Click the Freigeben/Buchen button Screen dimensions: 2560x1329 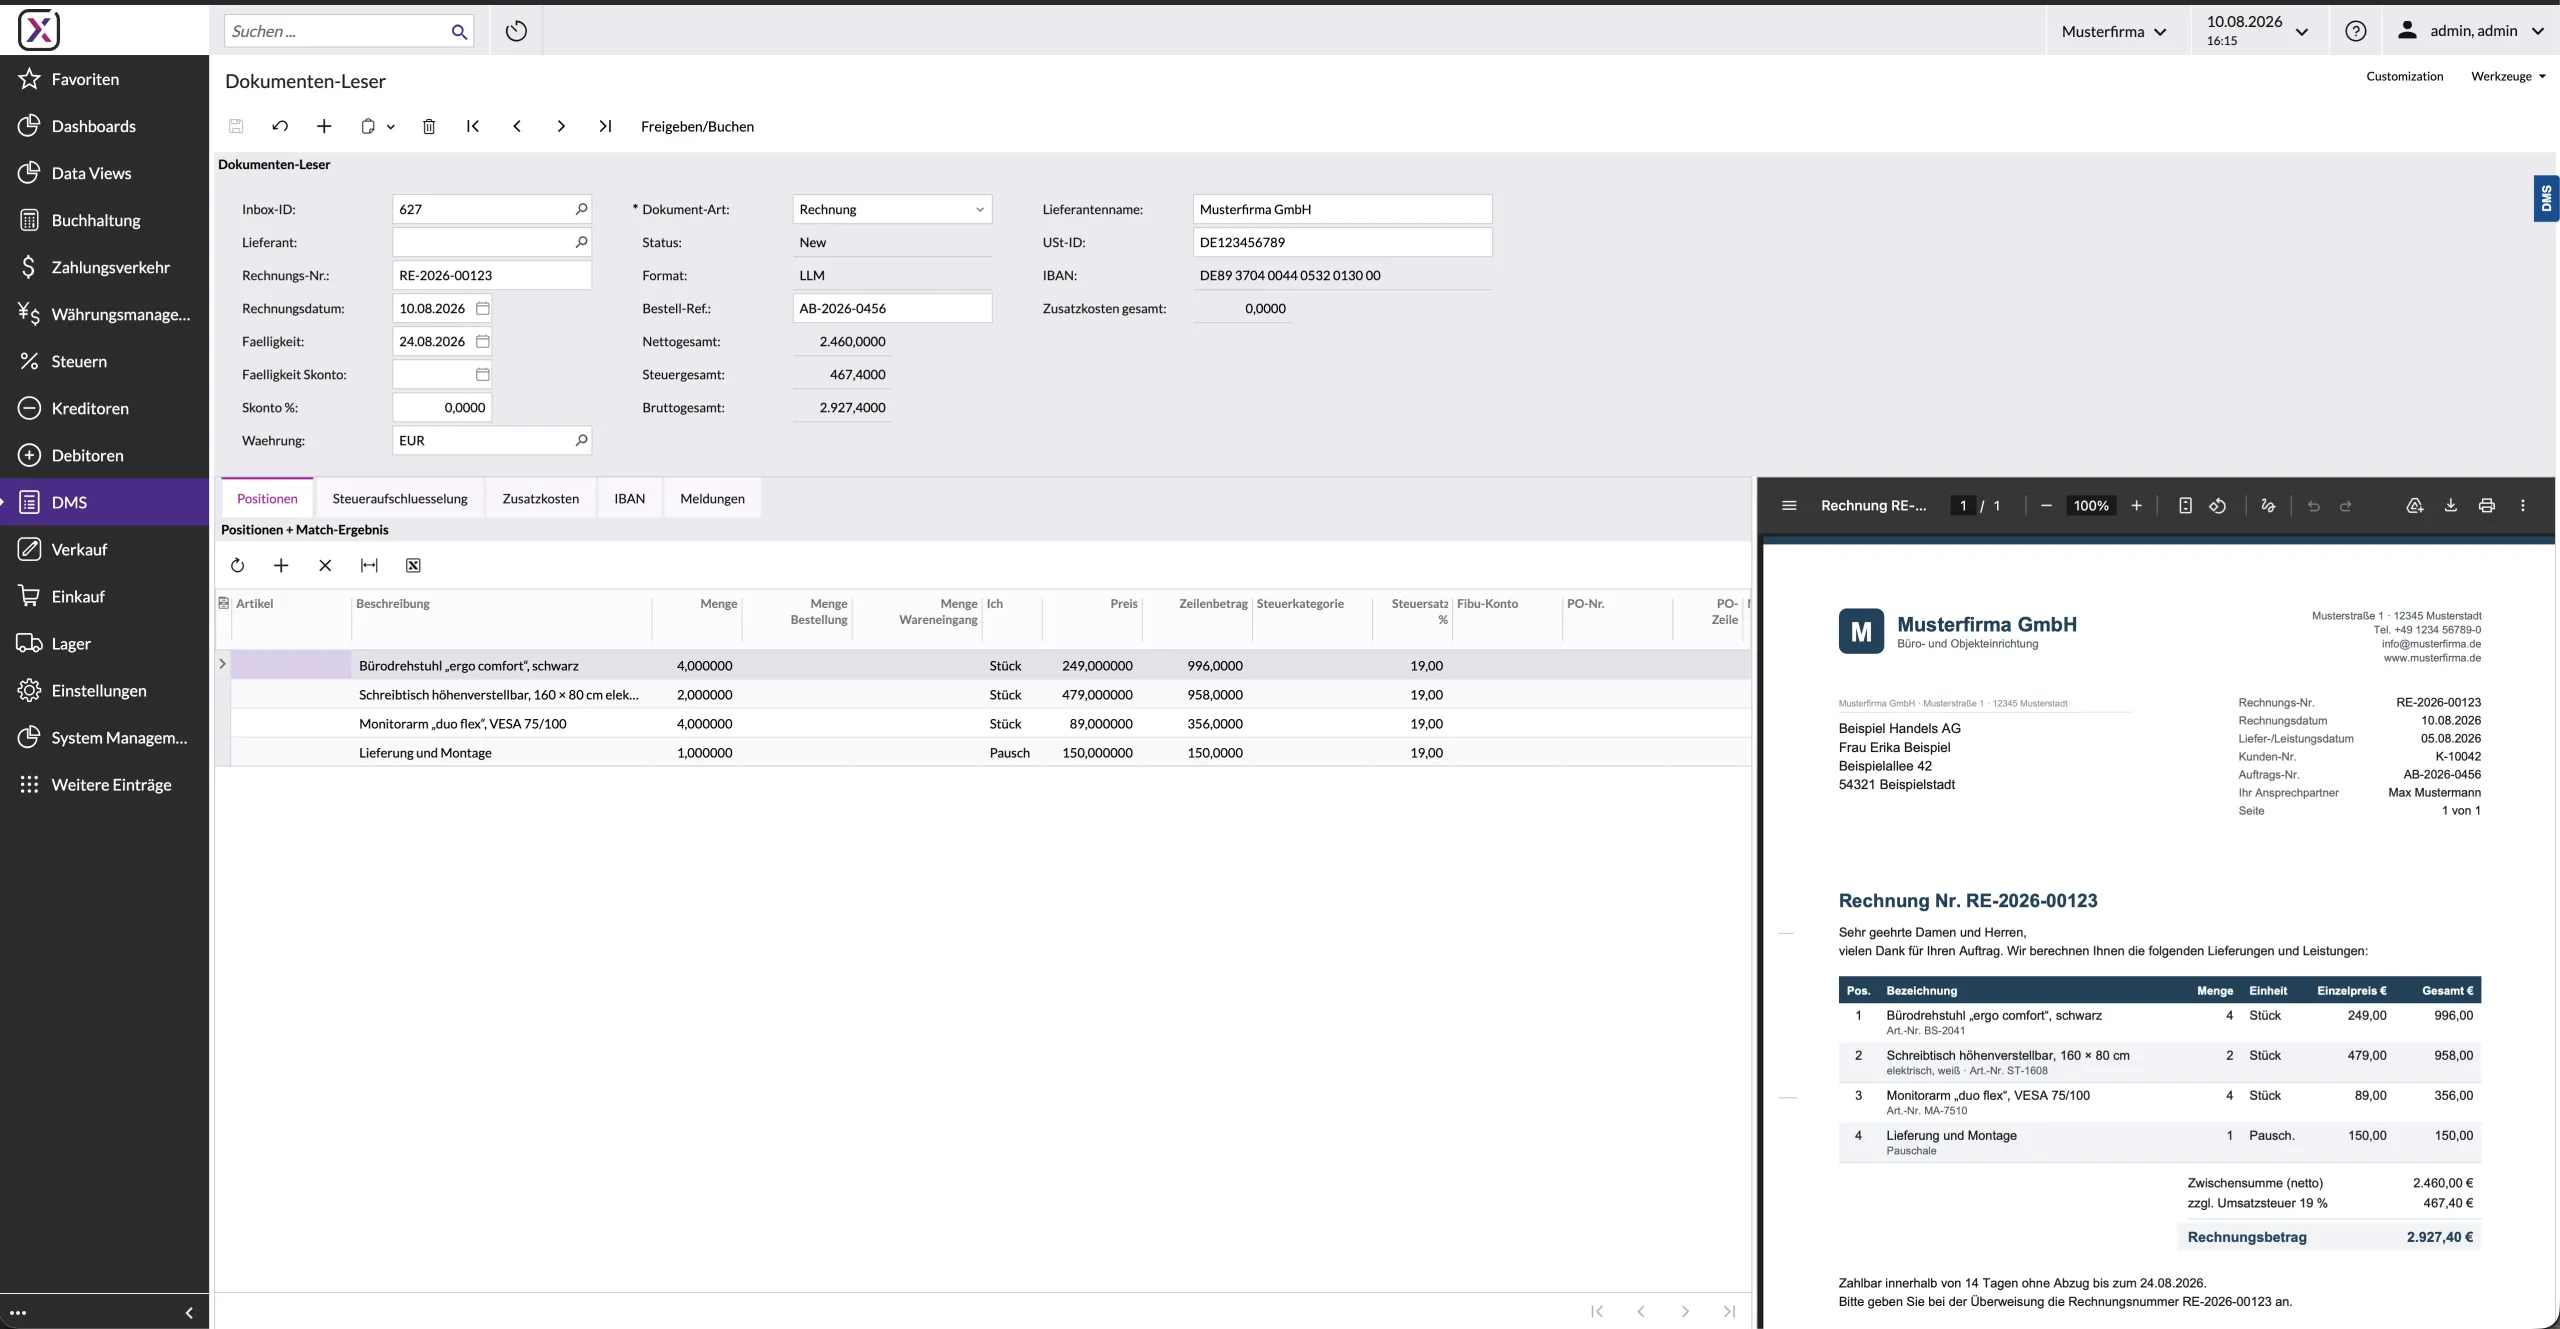click(x=697, y=126)
